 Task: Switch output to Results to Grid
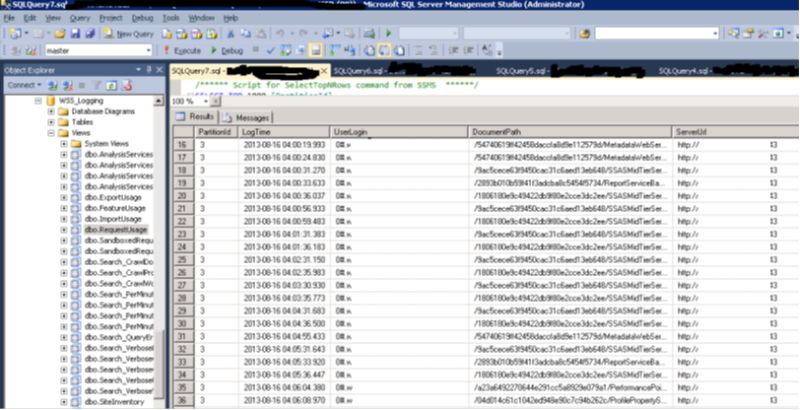pyautogui.click(x=384, y=50)
